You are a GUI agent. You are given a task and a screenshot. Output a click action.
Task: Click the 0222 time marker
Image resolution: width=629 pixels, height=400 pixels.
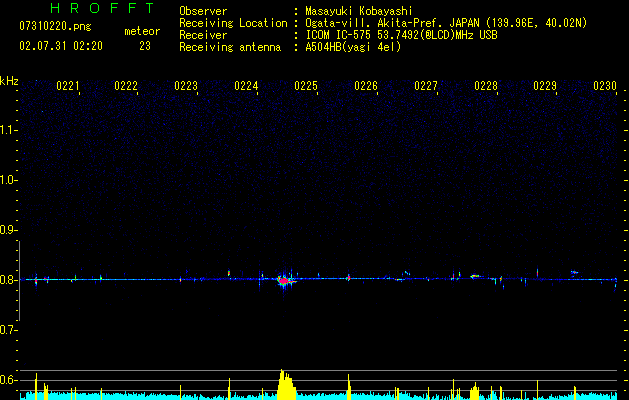(126, 86)
